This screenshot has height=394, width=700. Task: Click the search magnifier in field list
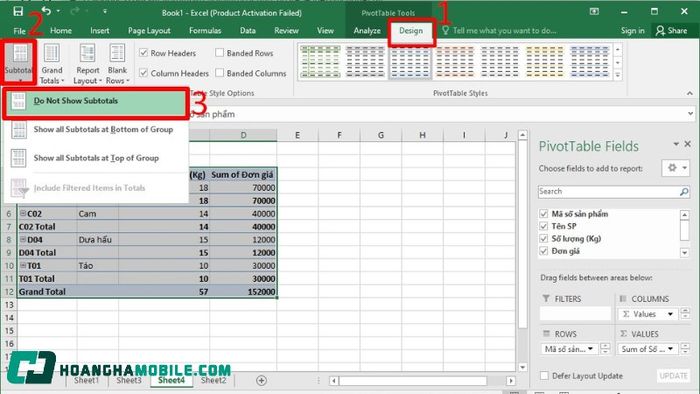coord(683,191)
